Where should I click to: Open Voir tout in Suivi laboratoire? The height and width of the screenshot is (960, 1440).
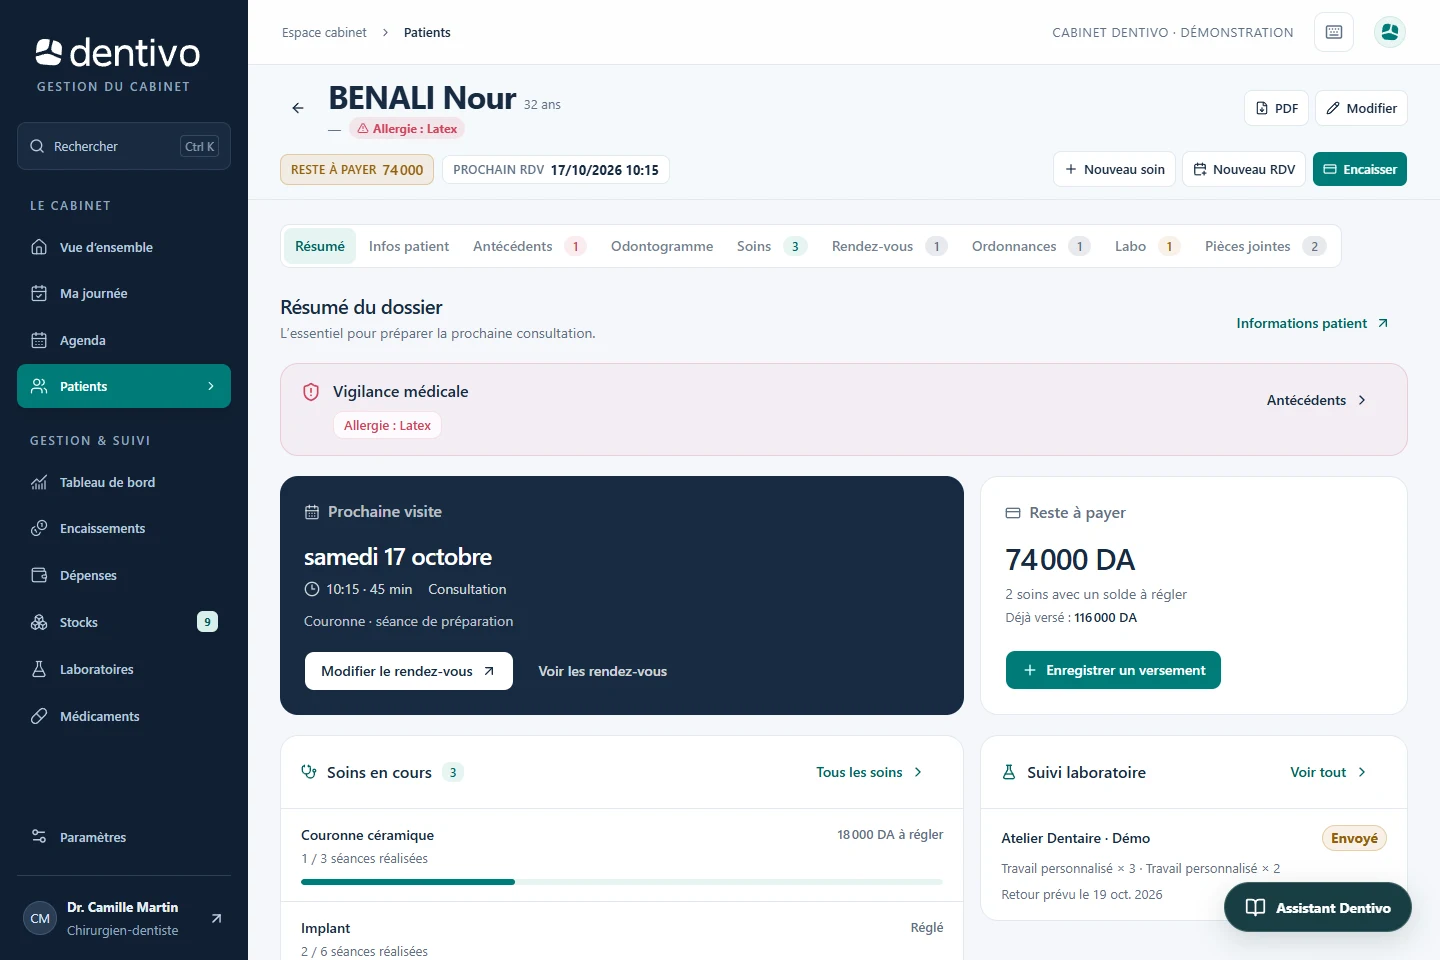[1328, 772]
